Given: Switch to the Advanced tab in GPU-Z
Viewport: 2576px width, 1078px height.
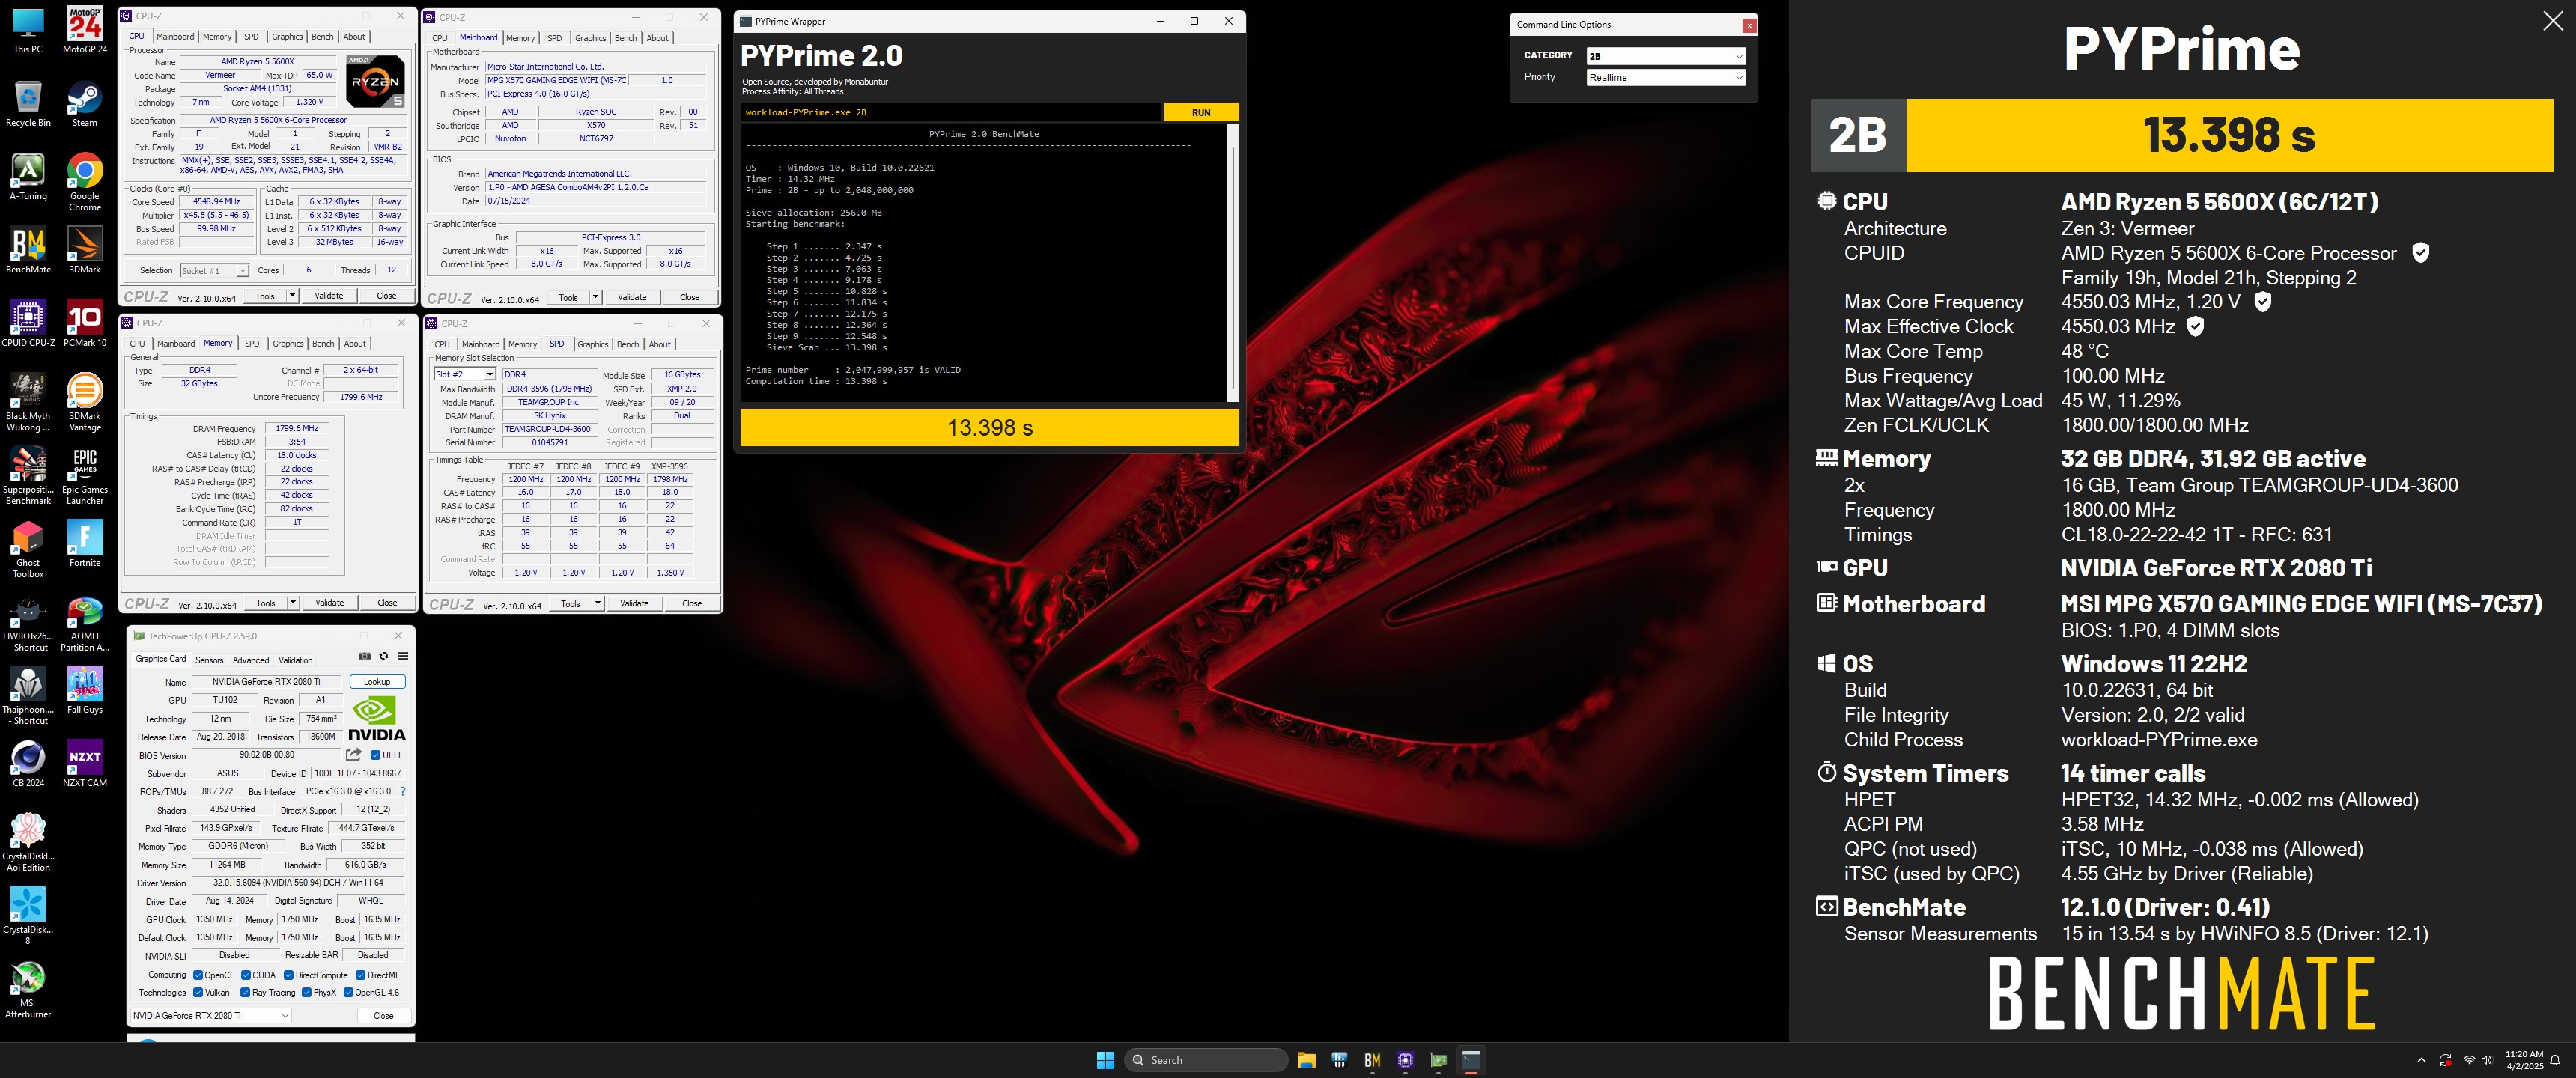Looking at the screenshot, I should click(x=251, y=660).
